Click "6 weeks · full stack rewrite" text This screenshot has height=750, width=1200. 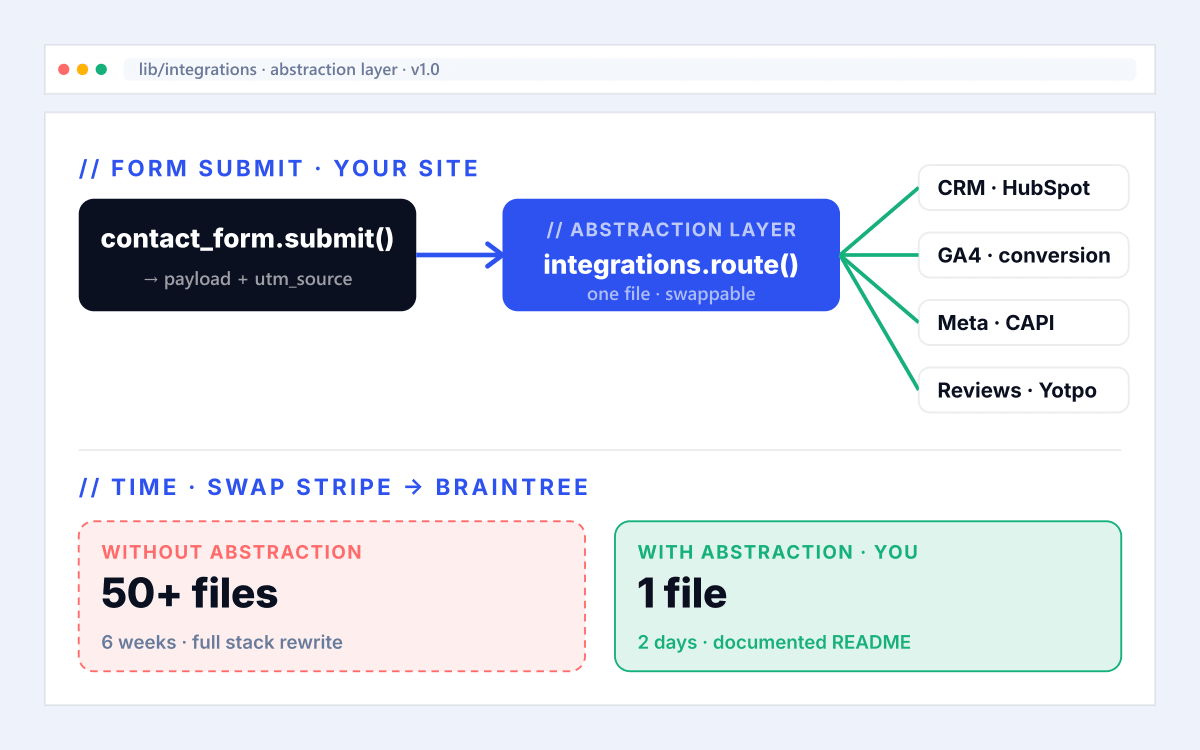222,642
